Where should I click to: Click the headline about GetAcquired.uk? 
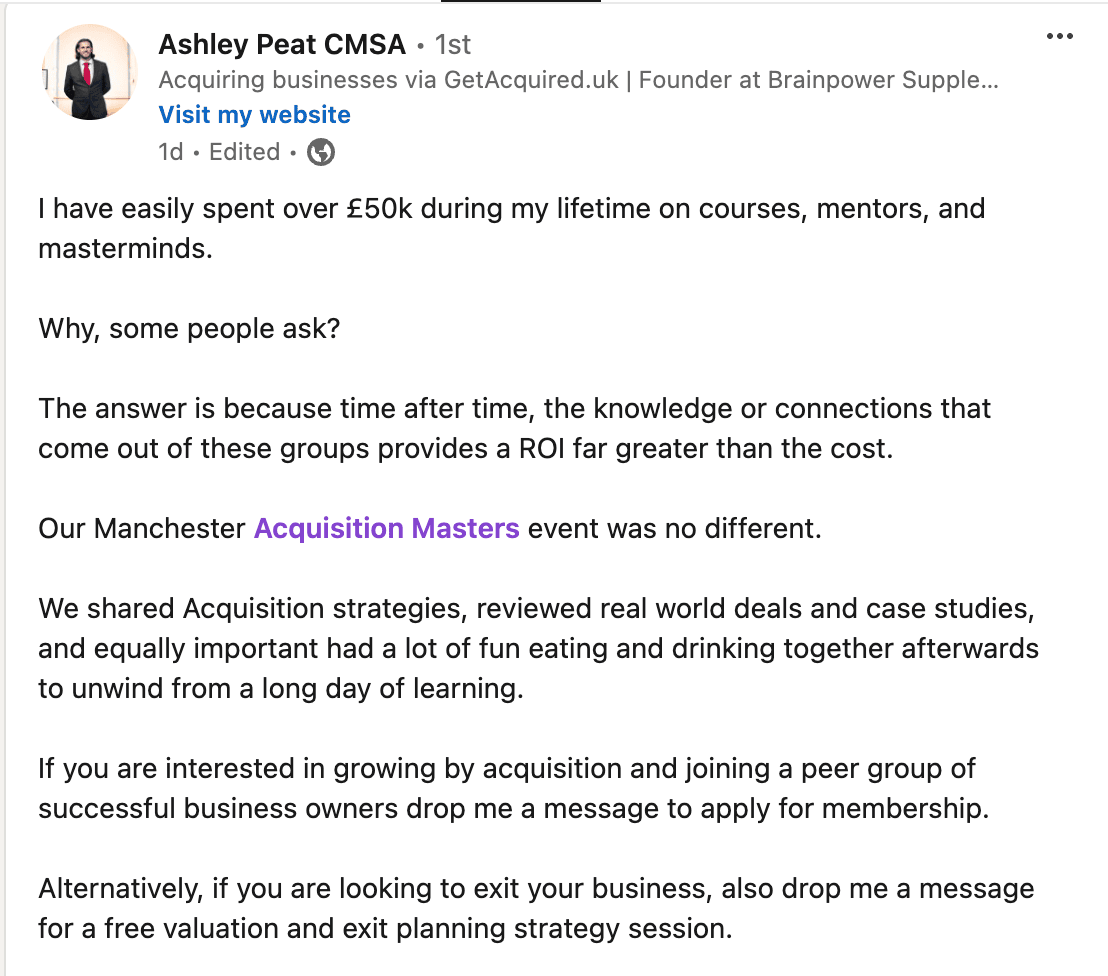point(578,80)
